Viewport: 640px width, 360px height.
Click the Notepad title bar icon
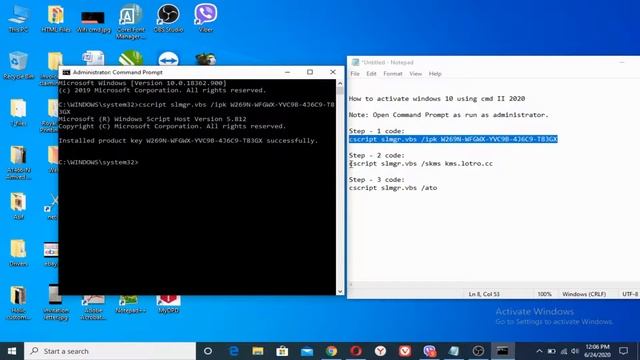[x=355, y=62]
